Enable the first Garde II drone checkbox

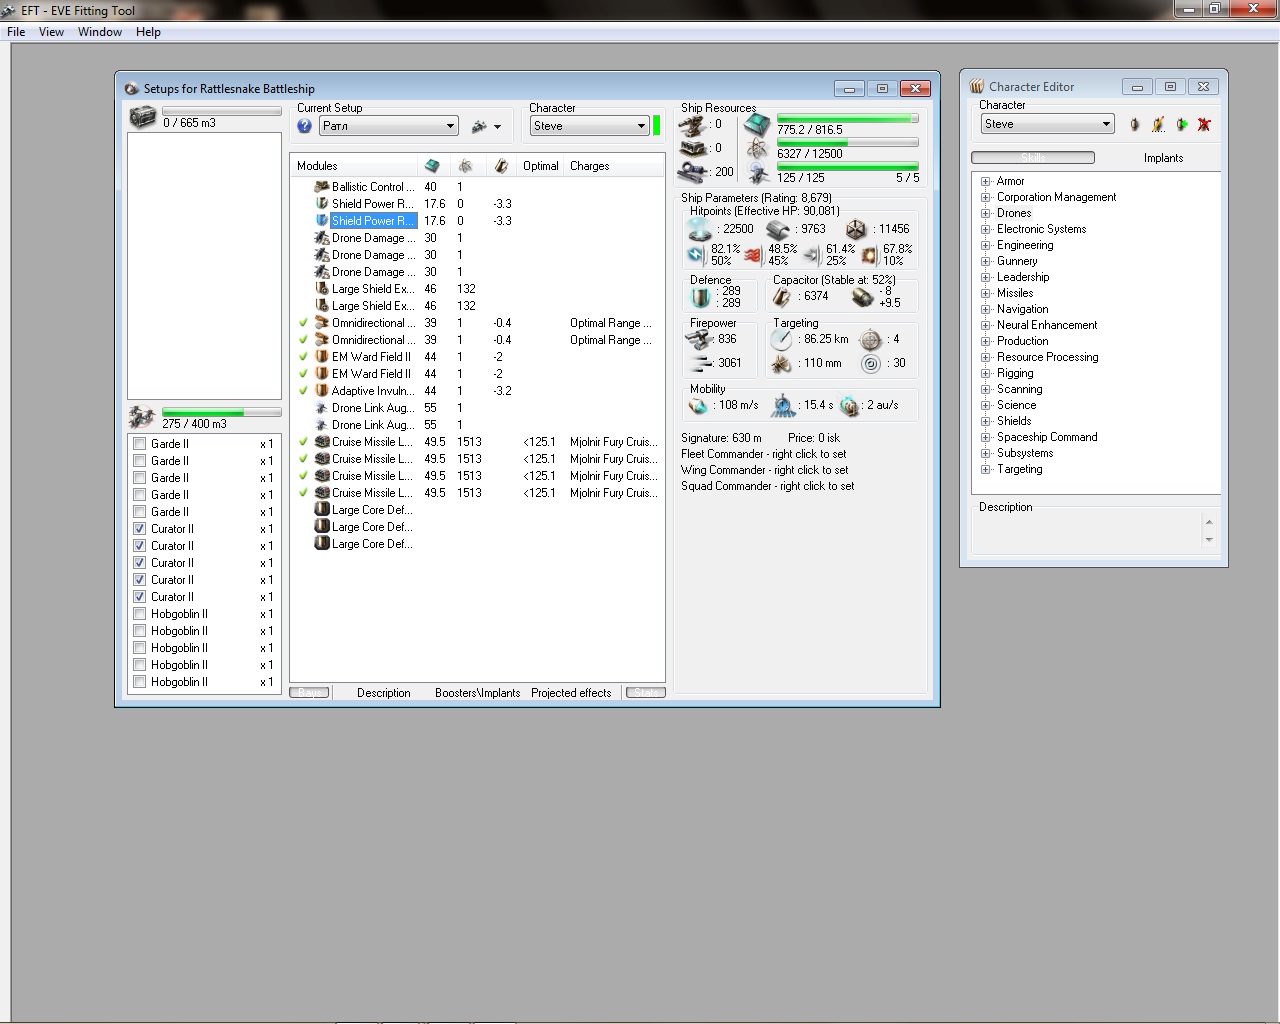pyautogui.click(x=140, y=444)
